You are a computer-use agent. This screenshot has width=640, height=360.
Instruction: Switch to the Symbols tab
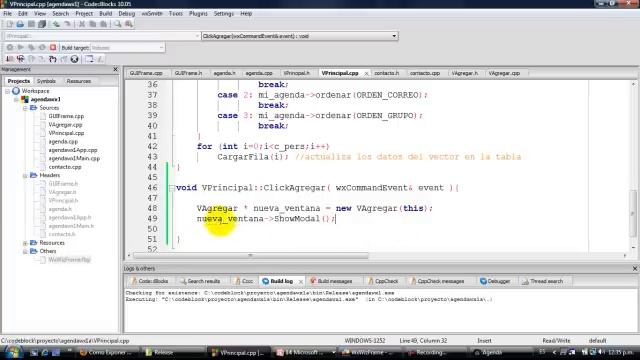[x=46, y=81]
